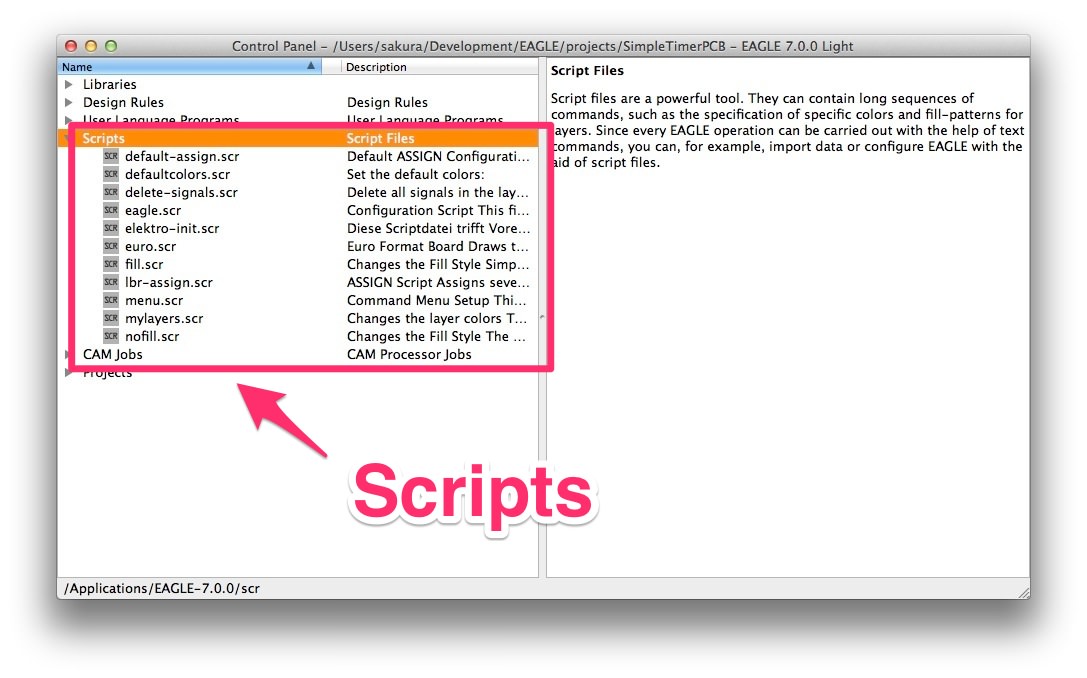This screenshot has height=678, width=1087.
Task: Click the nofill.scr file name
Action: coord(152,337)
